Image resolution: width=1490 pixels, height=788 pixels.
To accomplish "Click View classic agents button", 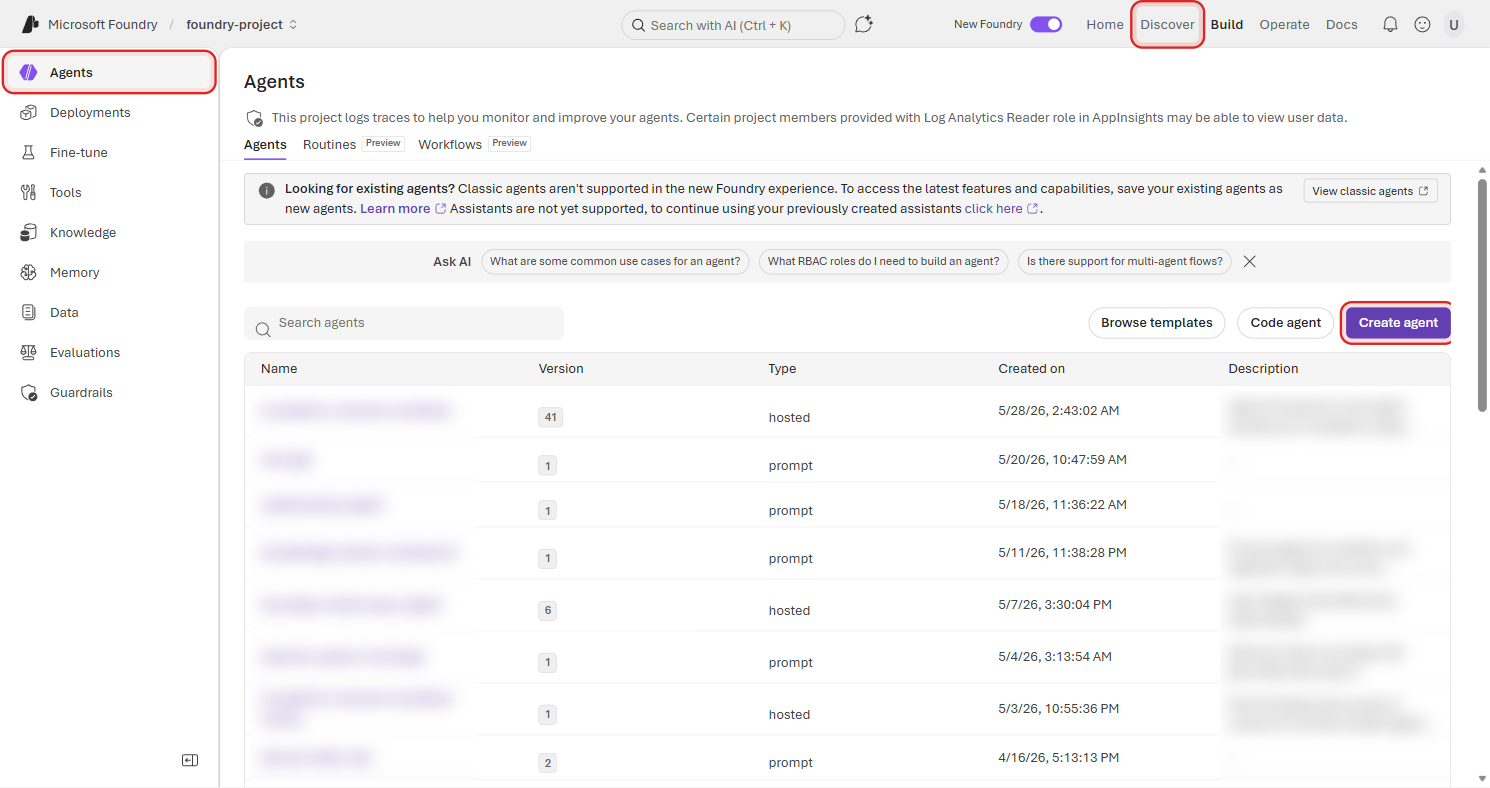I will (1370, 191).
